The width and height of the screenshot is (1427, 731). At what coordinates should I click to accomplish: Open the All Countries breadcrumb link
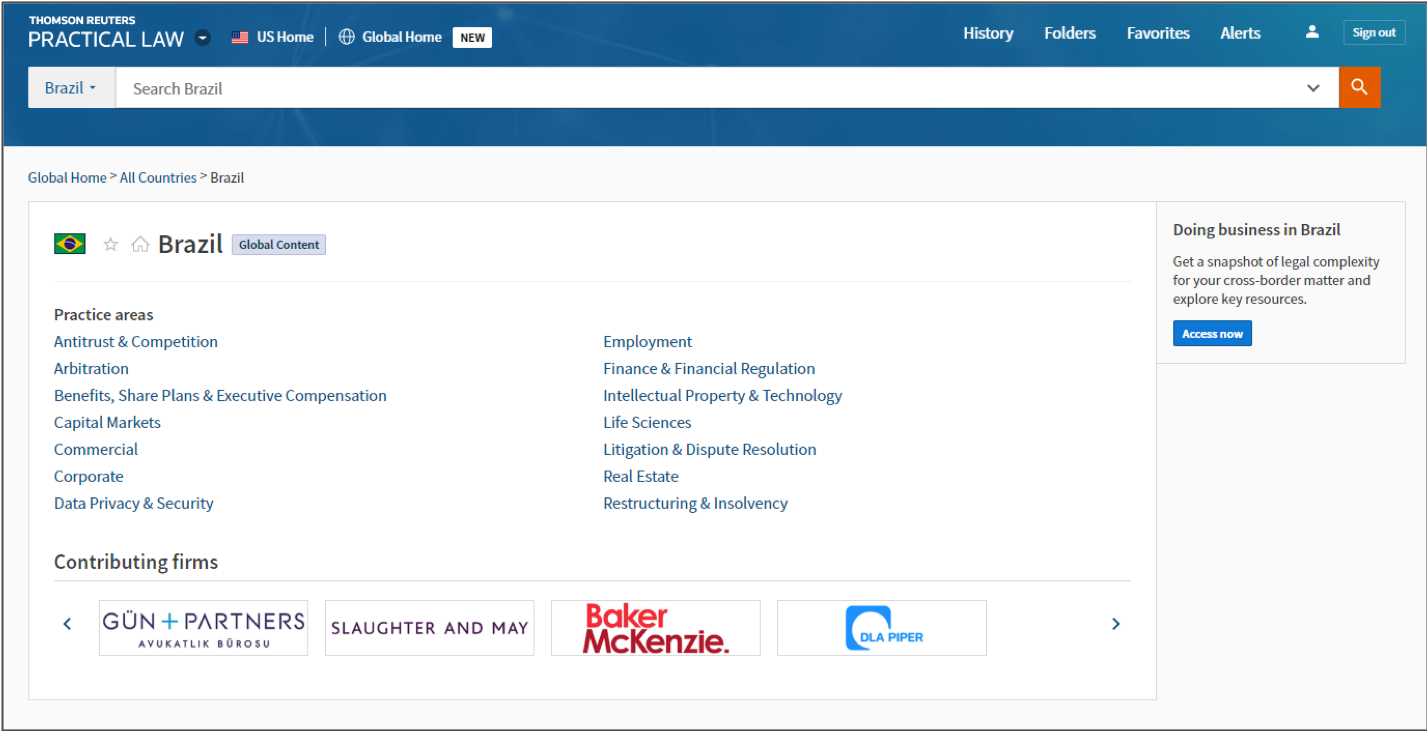coord(158,178)
